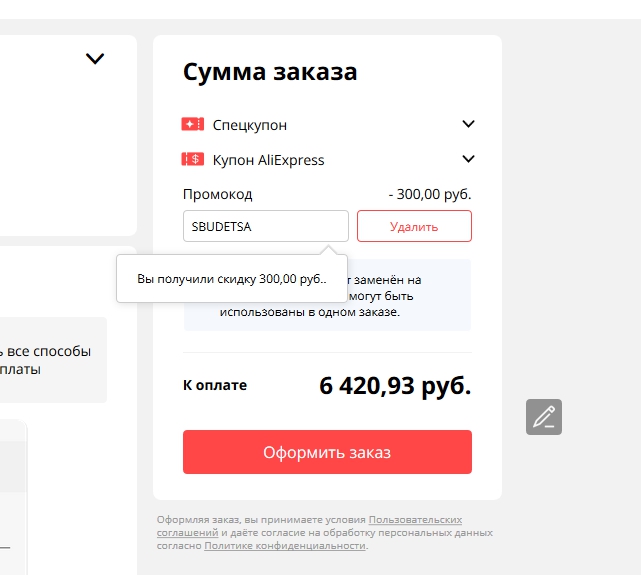Expand the Спецкупон section chevron
The width and height of the screenshot is (641, 575).
[x=468, y=125]
